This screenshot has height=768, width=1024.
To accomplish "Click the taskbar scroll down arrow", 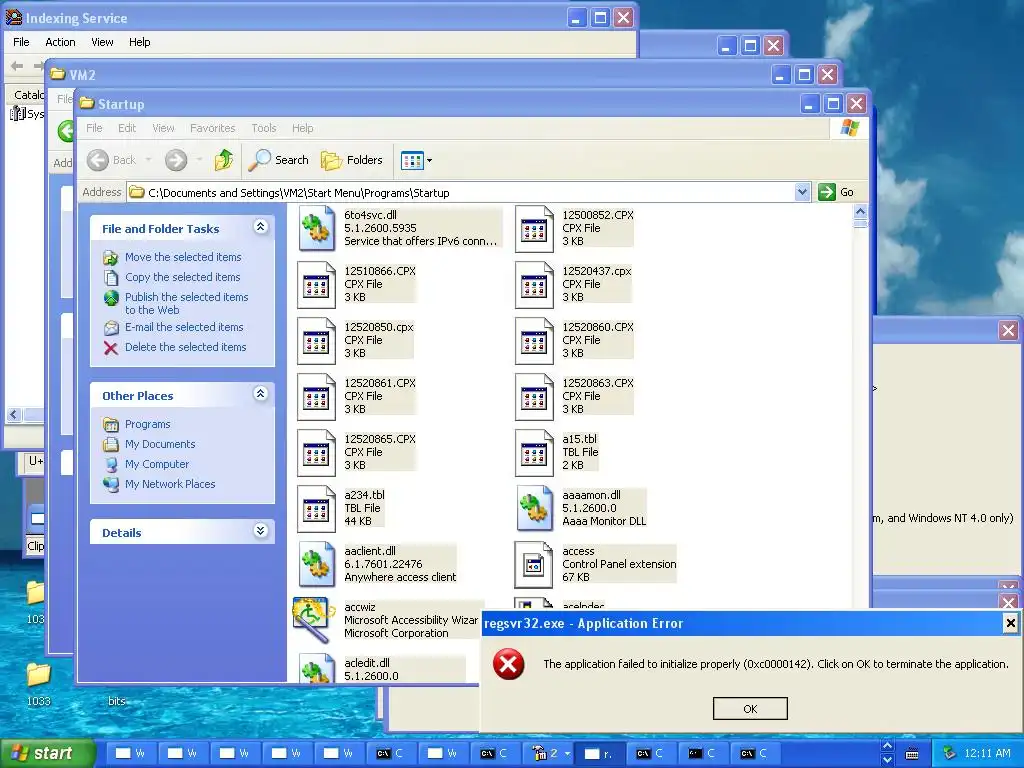I will click(x=887, y=760).
